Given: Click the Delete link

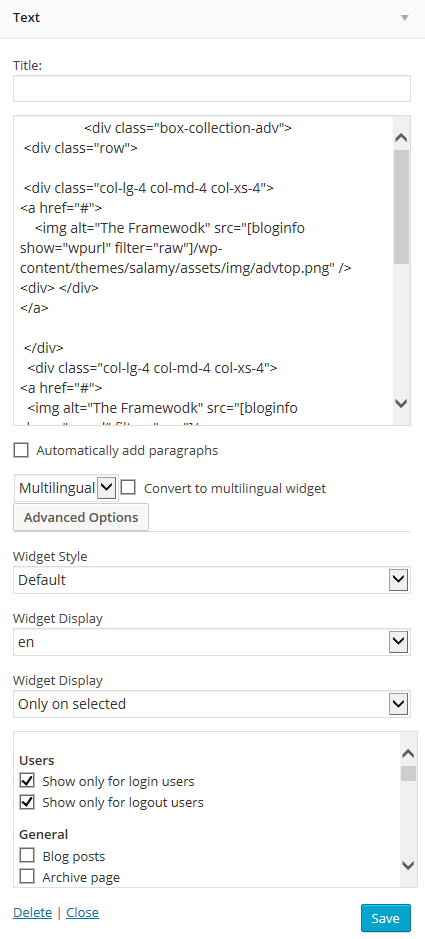Looking at the screenshot, I should [x=32, y=912].
